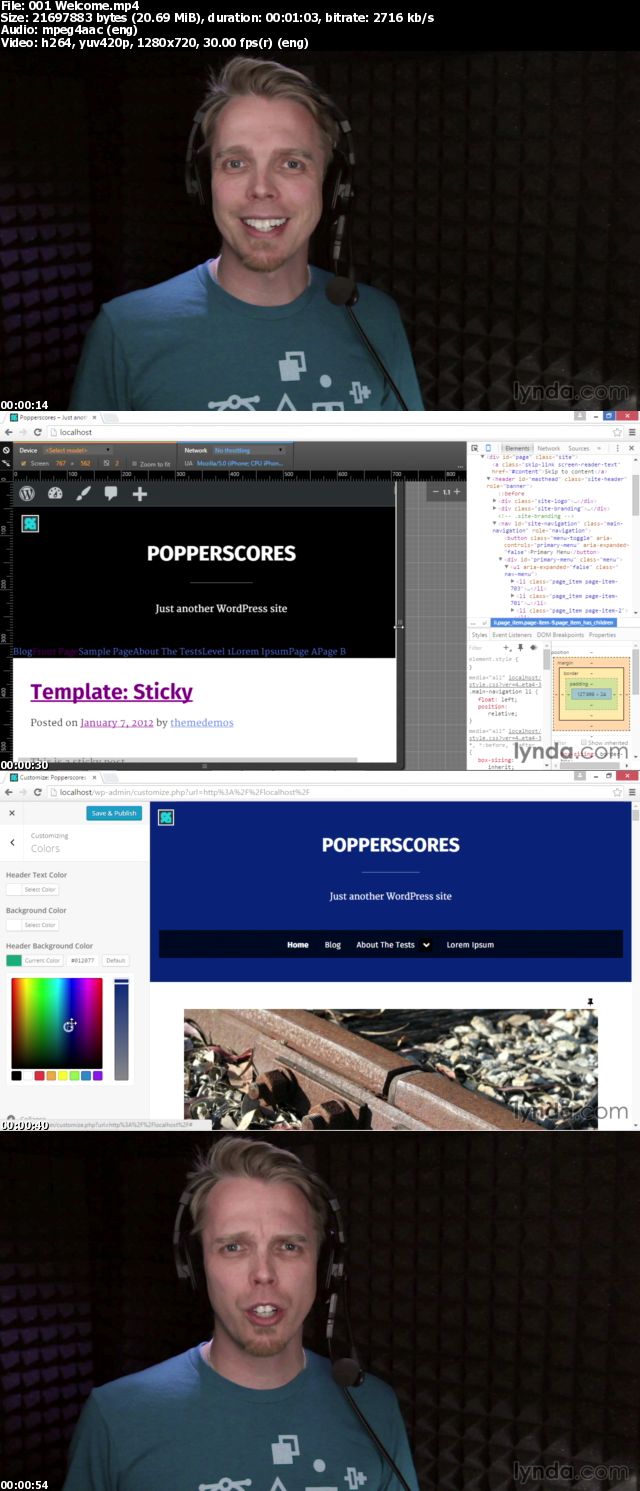Open the upper browser's menu icon
This screenshot has height=1491, width=640.
click(x=631, y=432)
